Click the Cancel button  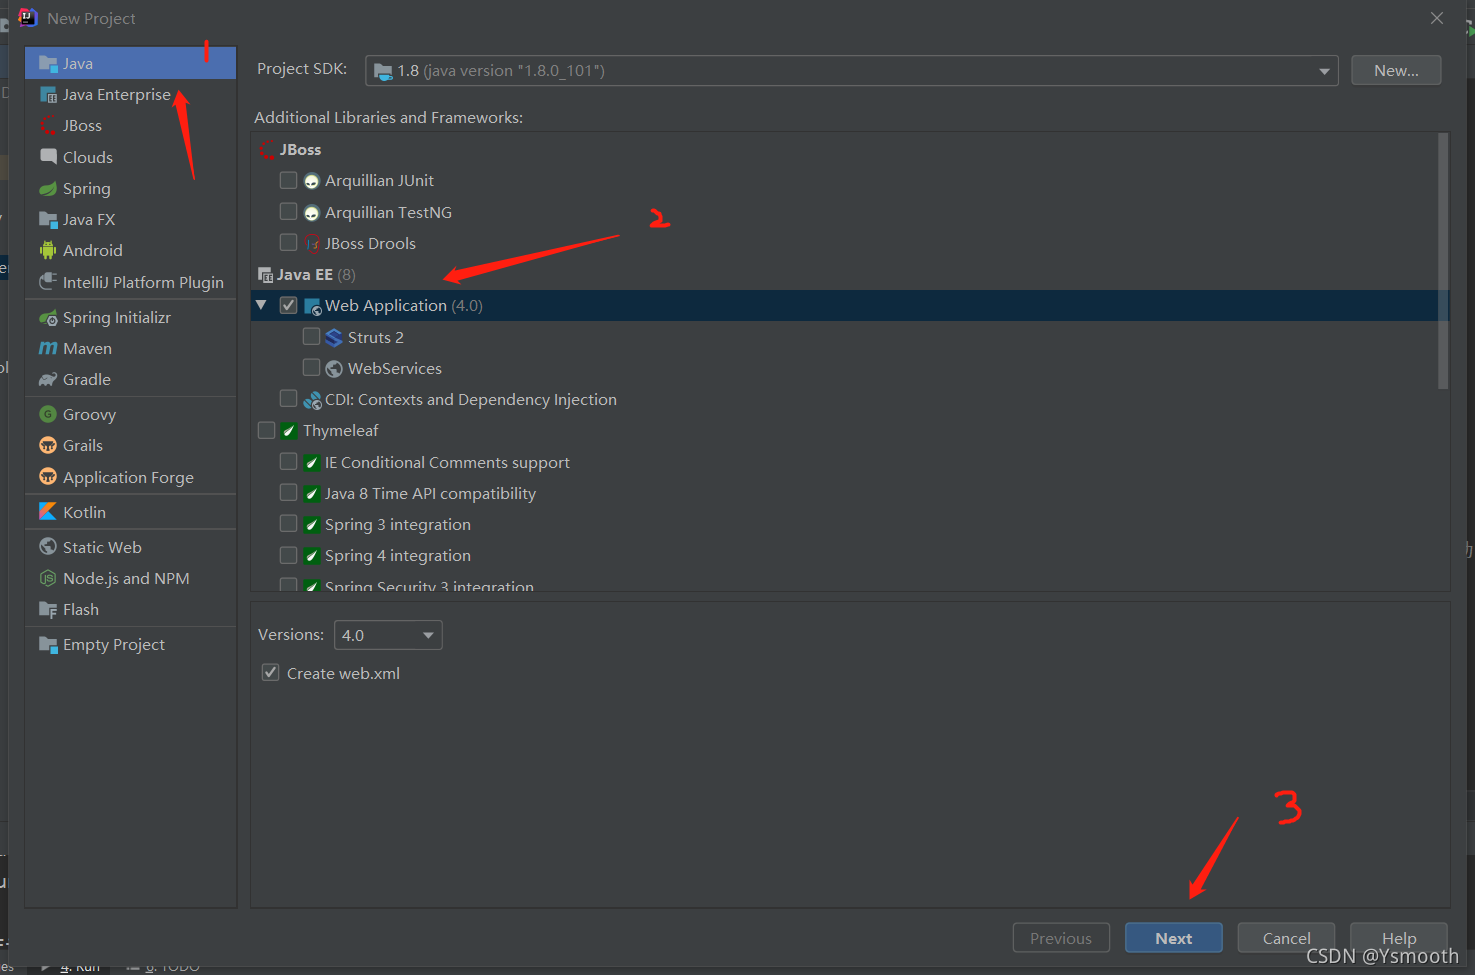click(x=1286, y=938)
